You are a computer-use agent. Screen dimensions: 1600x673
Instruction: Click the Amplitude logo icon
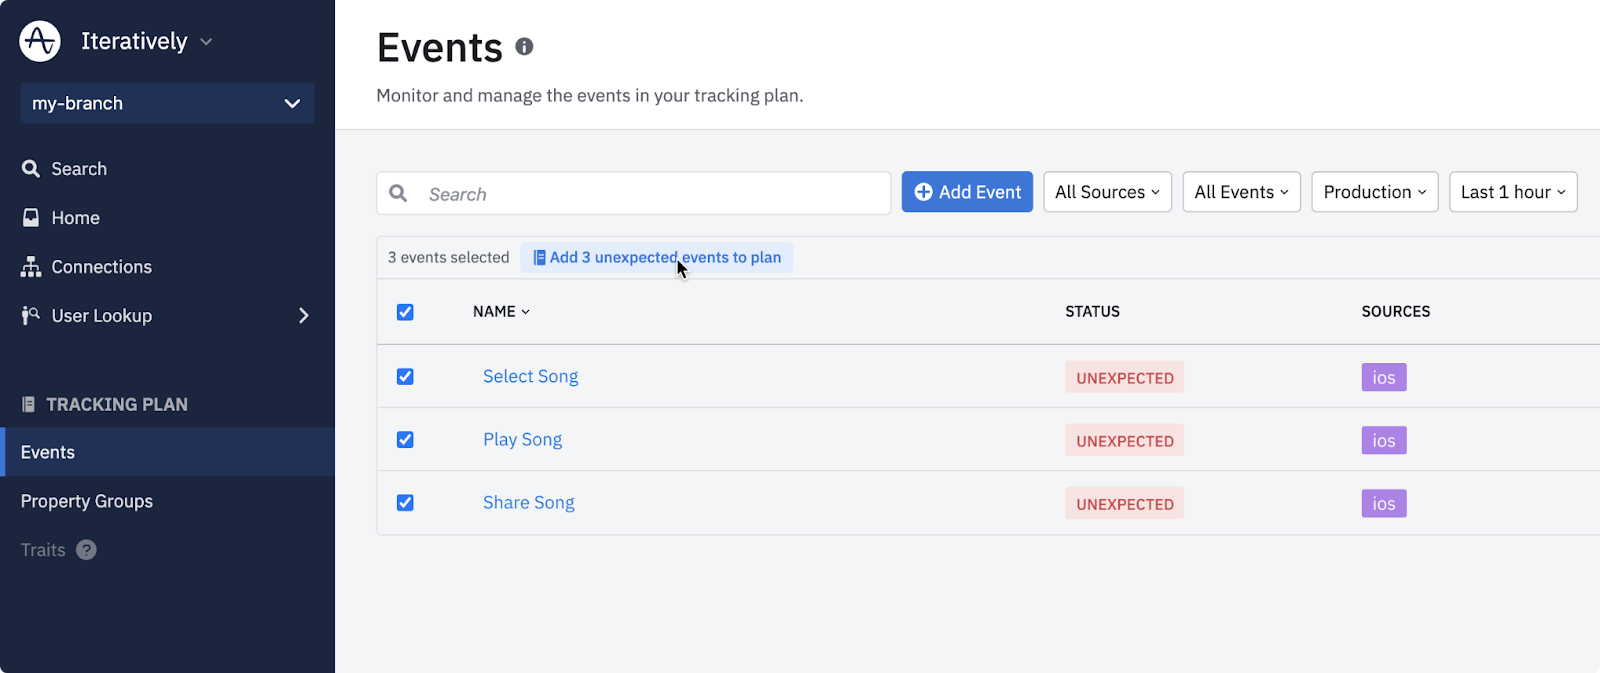click(x=40, y=41)
